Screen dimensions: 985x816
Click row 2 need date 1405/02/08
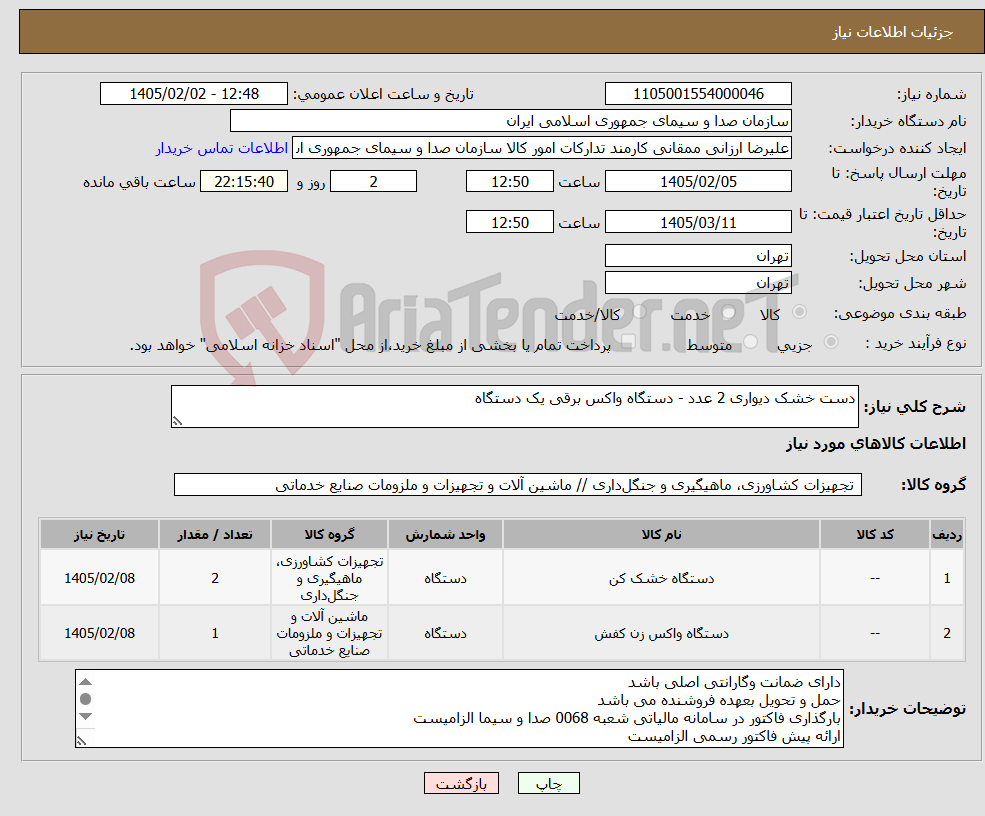tap(99, 633)
